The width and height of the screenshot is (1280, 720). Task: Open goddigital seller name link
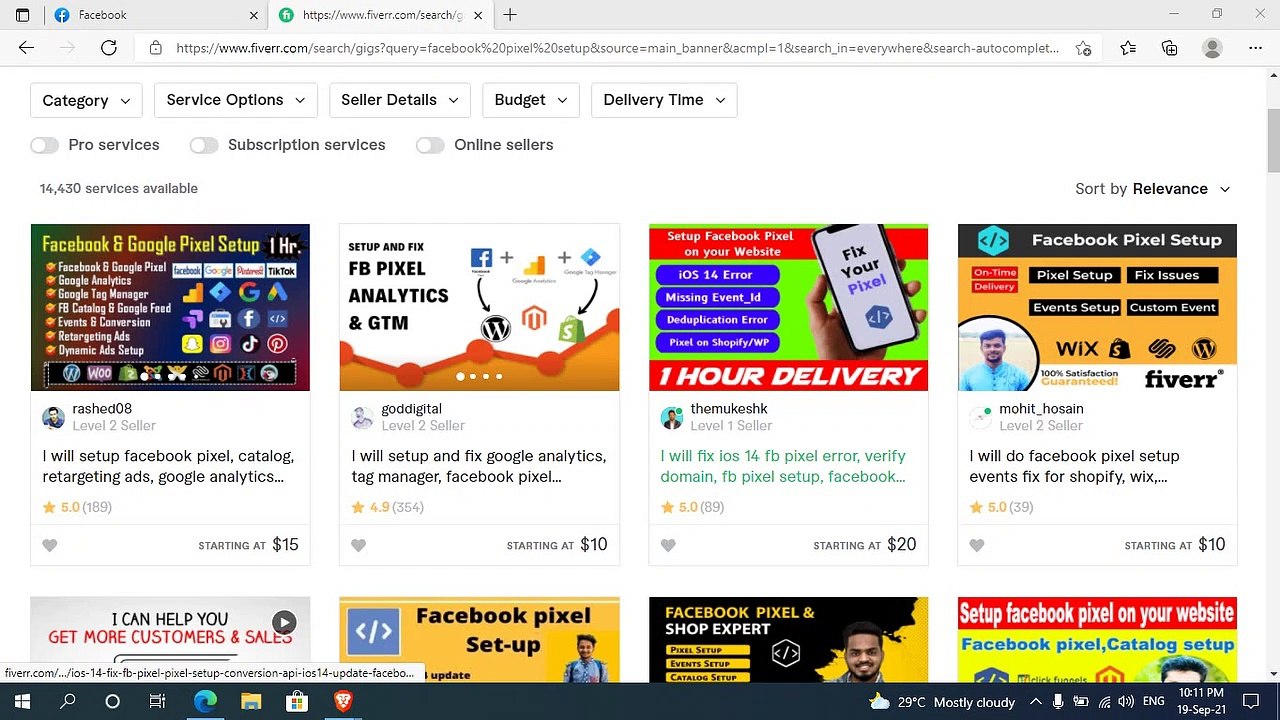coord(411,409)
